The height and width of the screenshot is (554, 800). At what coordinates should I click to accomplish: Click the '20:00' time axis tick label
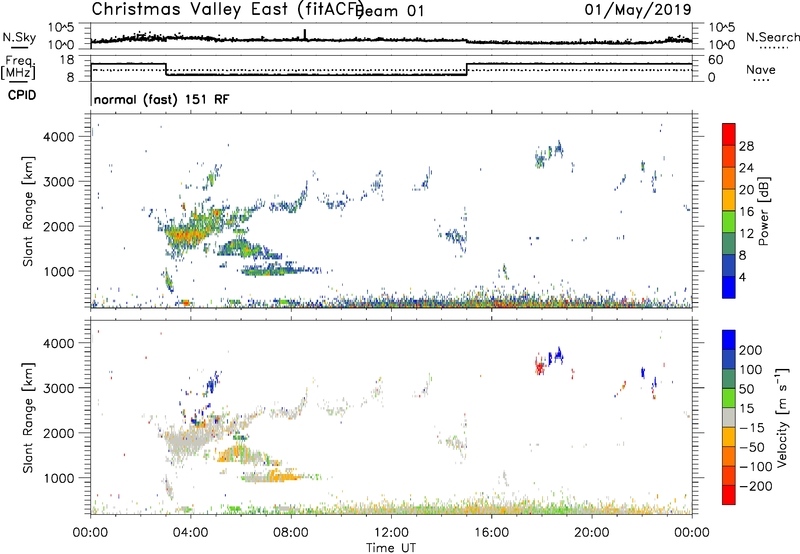591,533
